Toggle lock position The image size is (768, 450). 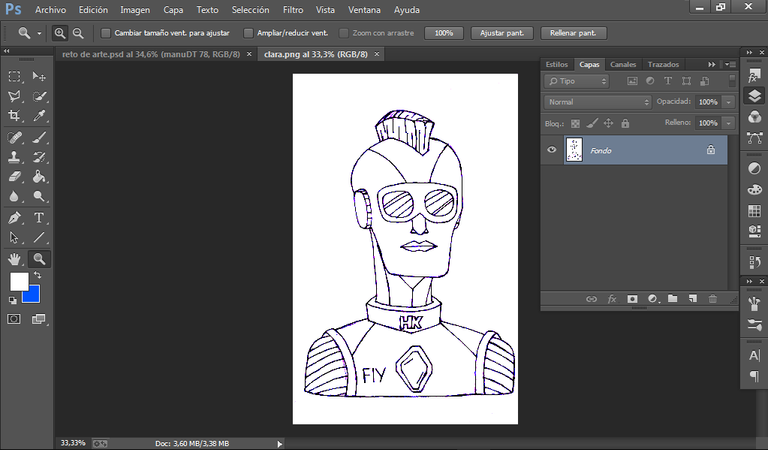pos(608,123)
